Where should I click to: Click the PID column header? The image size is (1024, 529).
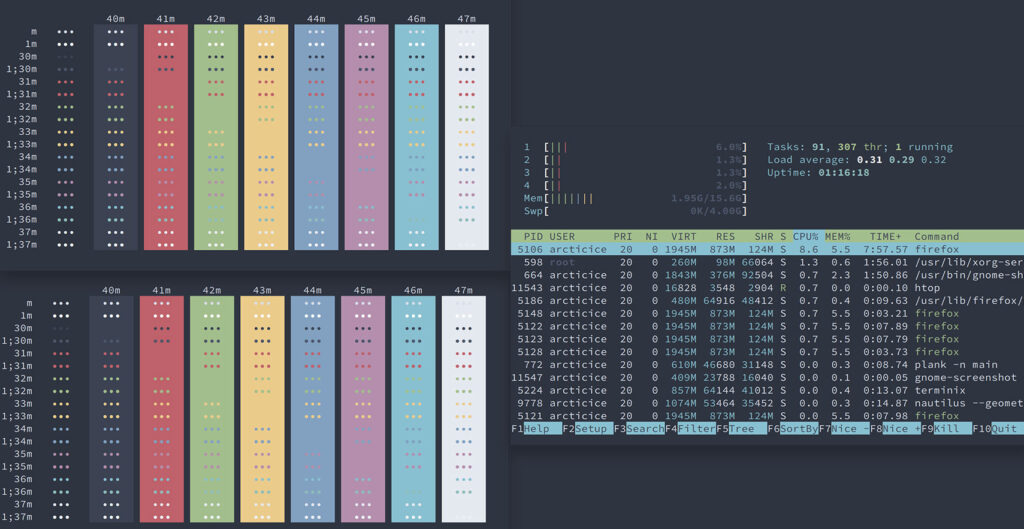[533, 236]
